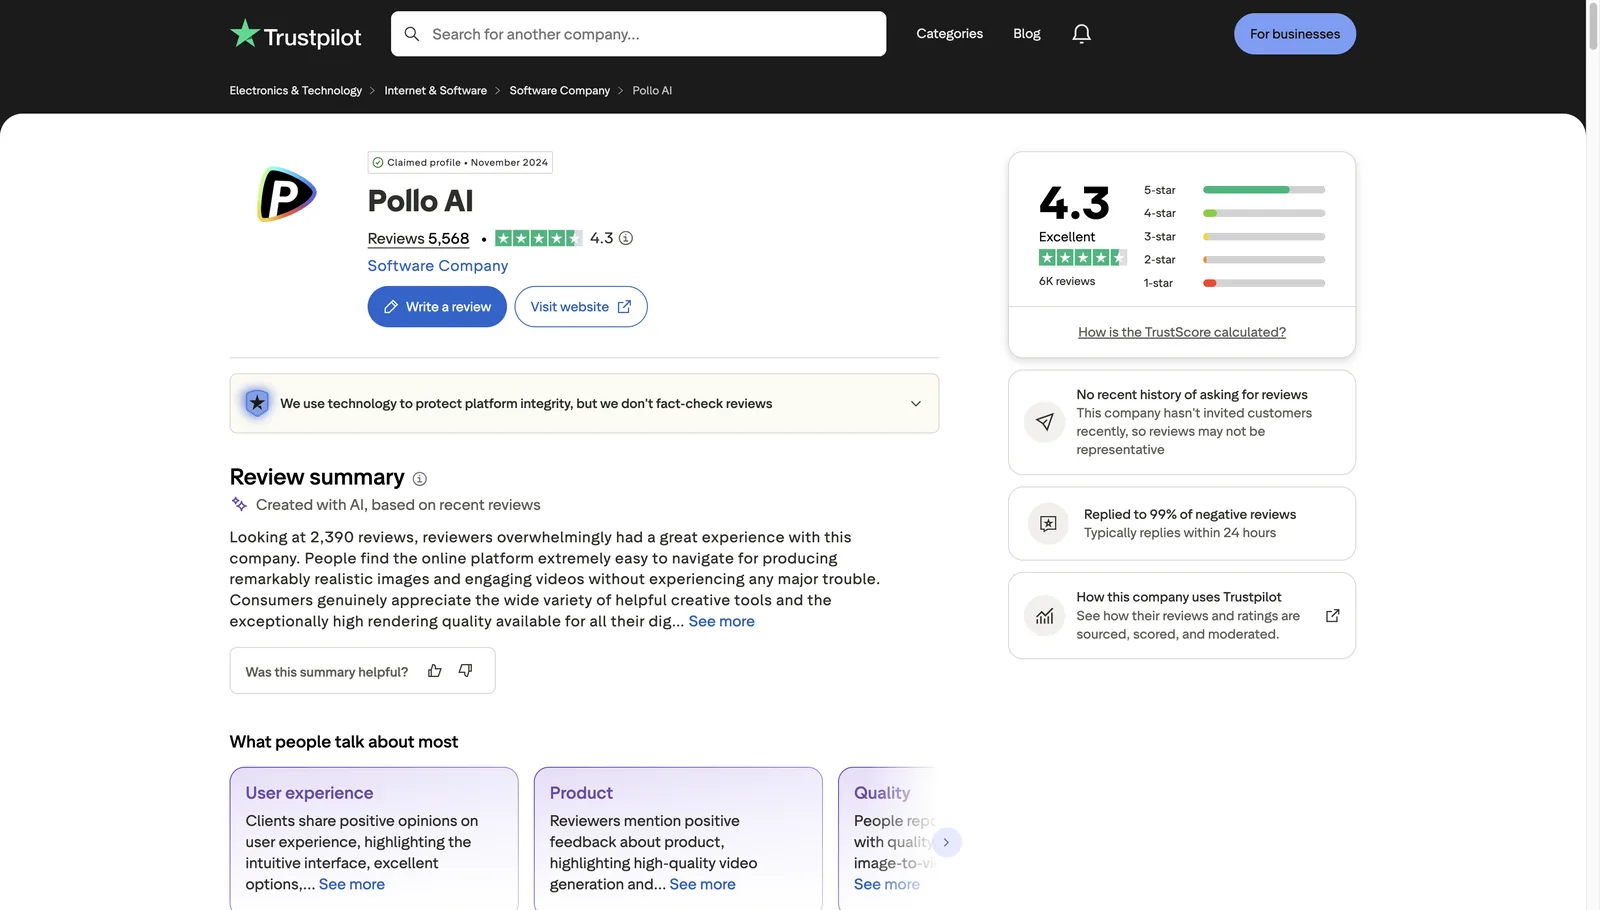
Task: Click the green star rating next to Reviews 5,568
Action: 538,238
